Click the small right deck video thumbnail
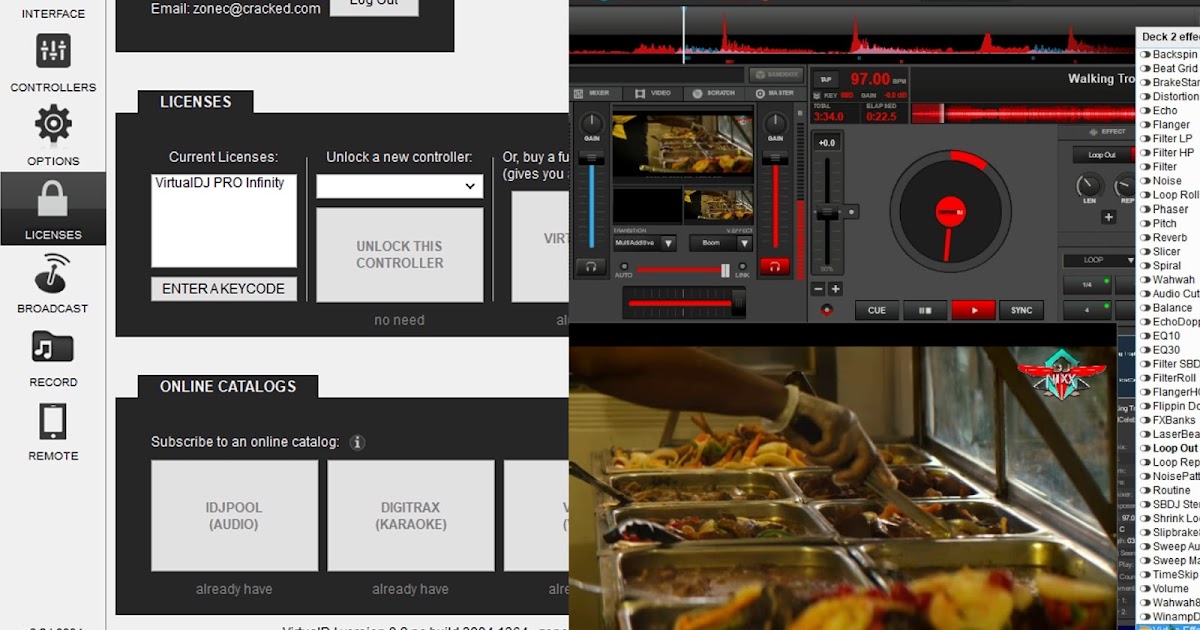Viewport: 1200px width, 630px height. (x=718, y=206)
